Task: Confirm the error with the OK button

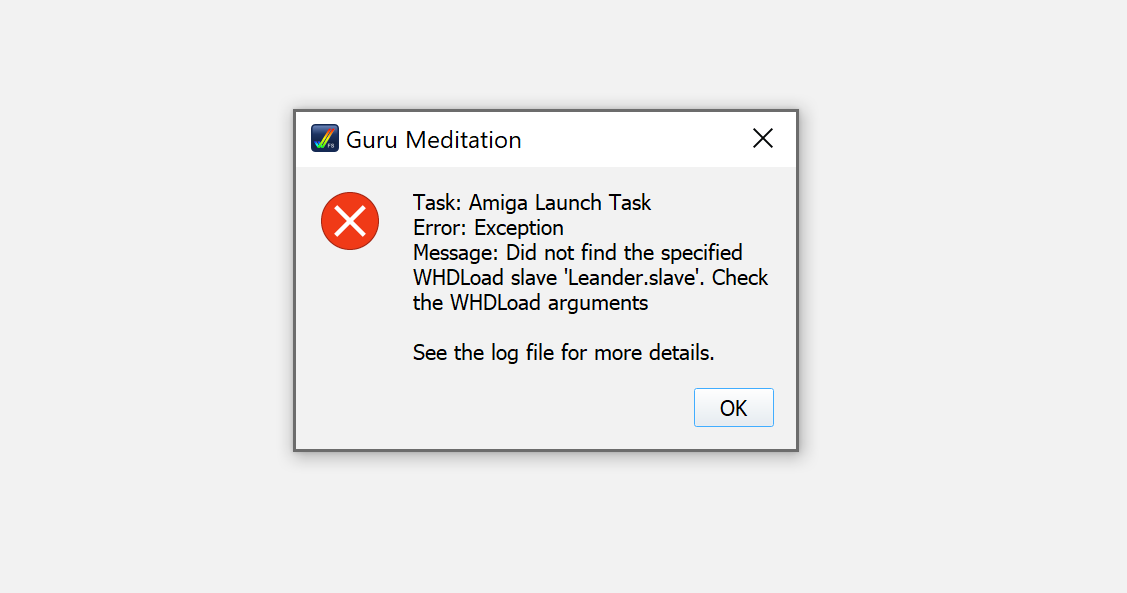Action: 734,408
